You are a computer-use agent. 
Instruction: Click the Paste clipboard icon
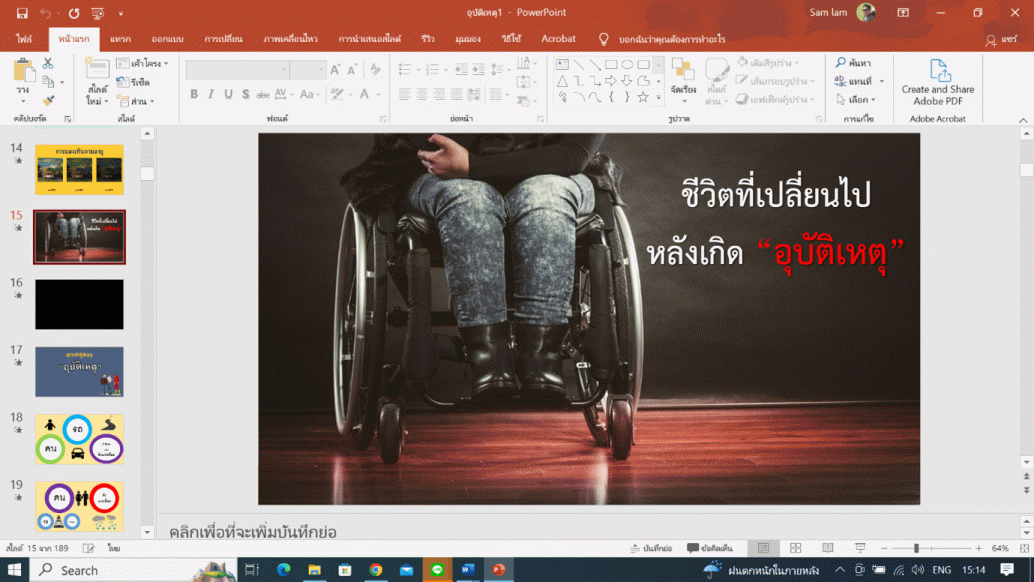[x=23, y=70]
